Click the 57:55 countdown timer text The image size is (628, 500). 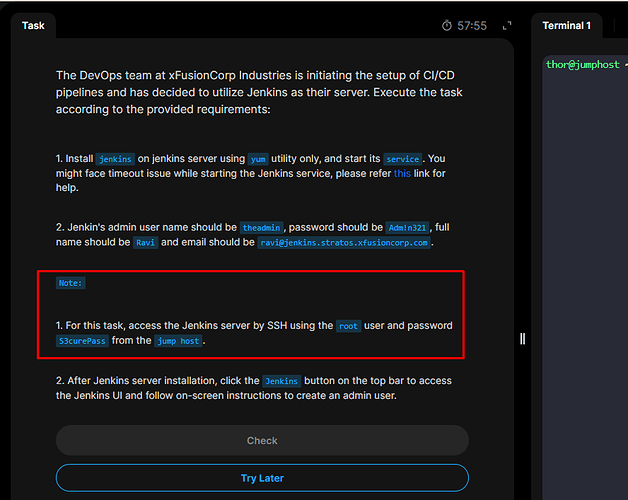coord(472,26)
